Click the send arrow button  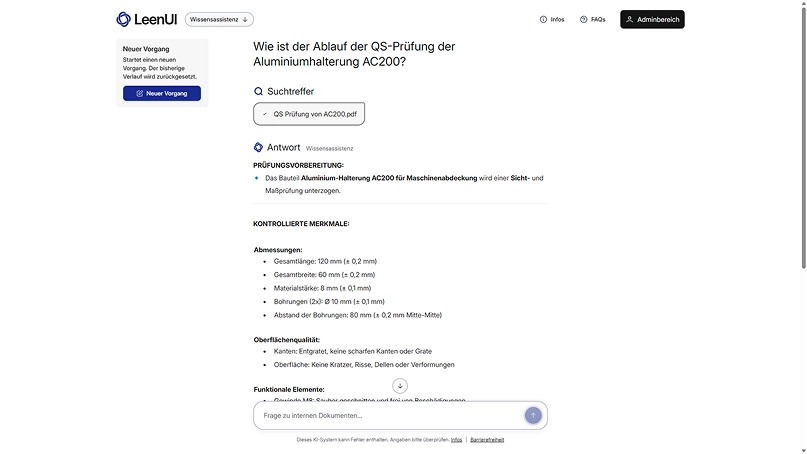point(533,415)
